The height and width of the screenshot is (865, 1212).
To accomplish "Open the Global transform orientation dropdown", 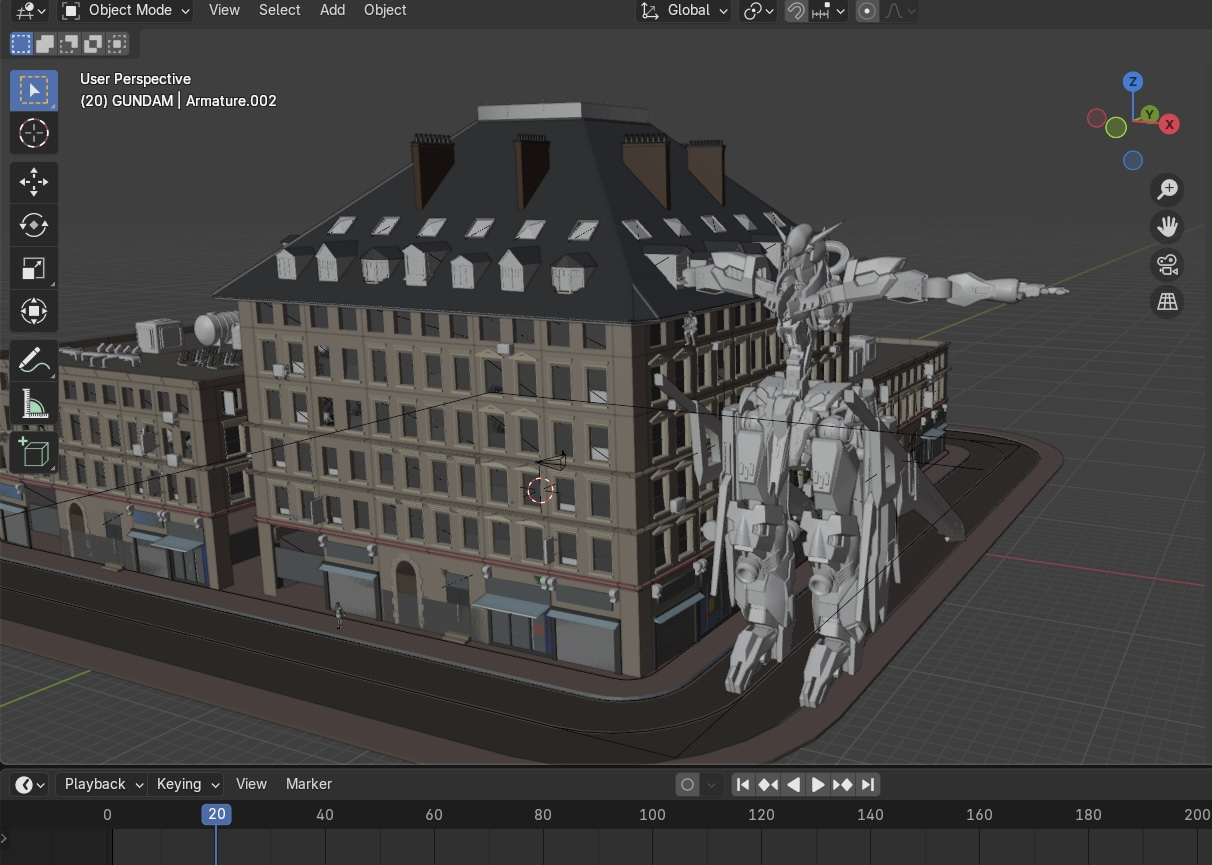I will (685, 11).
